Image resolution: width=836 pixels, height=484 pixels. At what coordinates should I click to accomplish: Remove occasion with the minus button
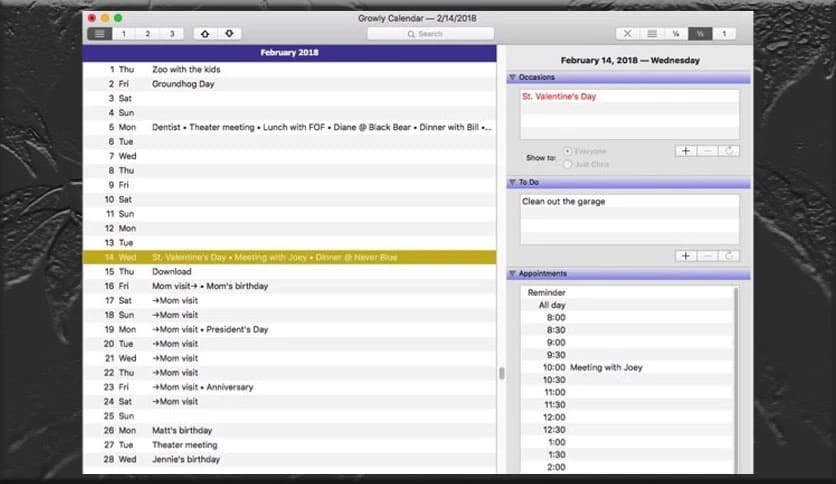click(x=707, y=151)
